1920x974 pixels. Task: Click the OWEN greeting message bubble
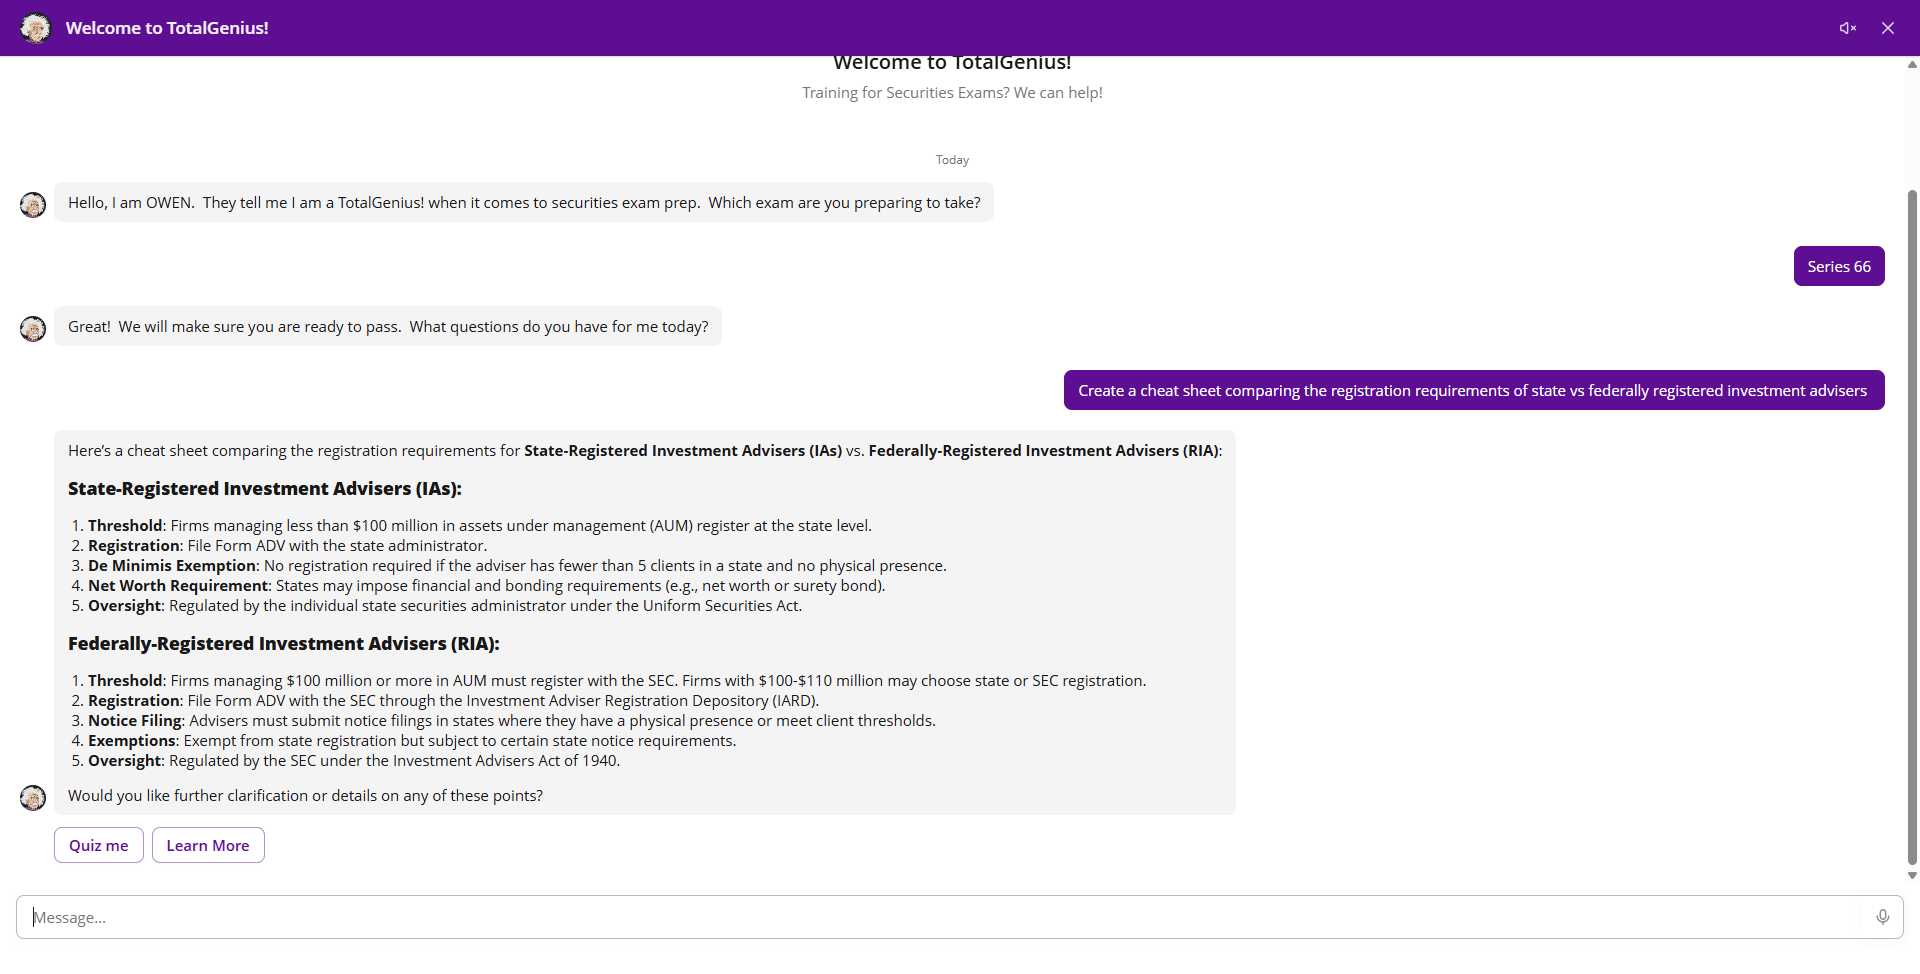(524, 202)
